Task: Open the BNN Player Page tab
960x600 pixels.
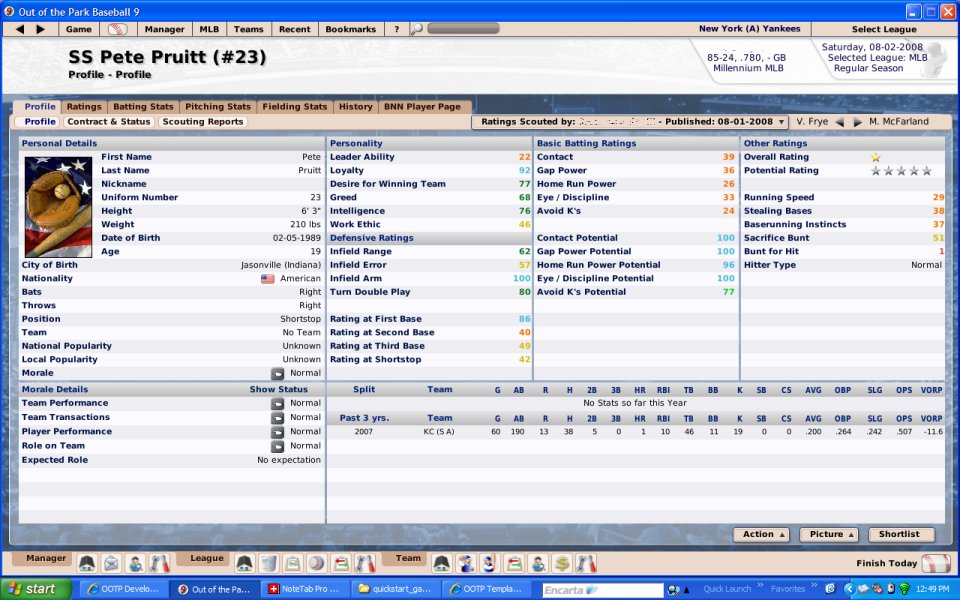Action: coord(422,107)
